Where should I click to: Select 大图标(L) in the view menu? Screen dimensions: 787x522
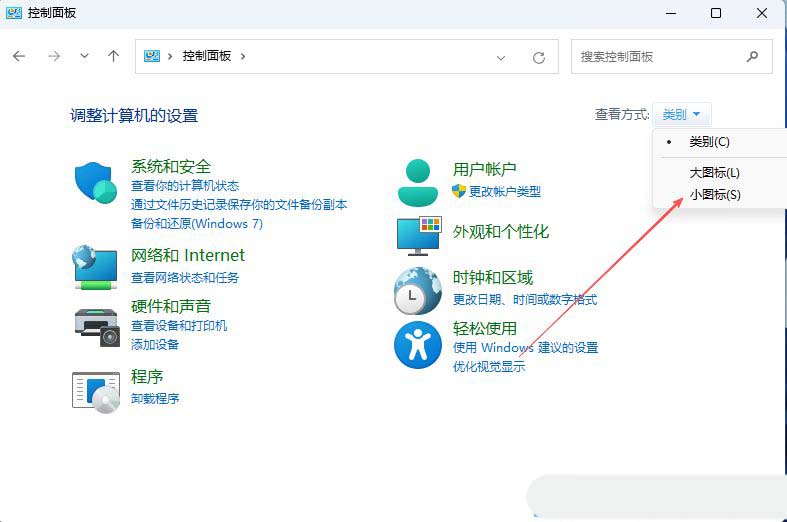(x=715, y=173)
